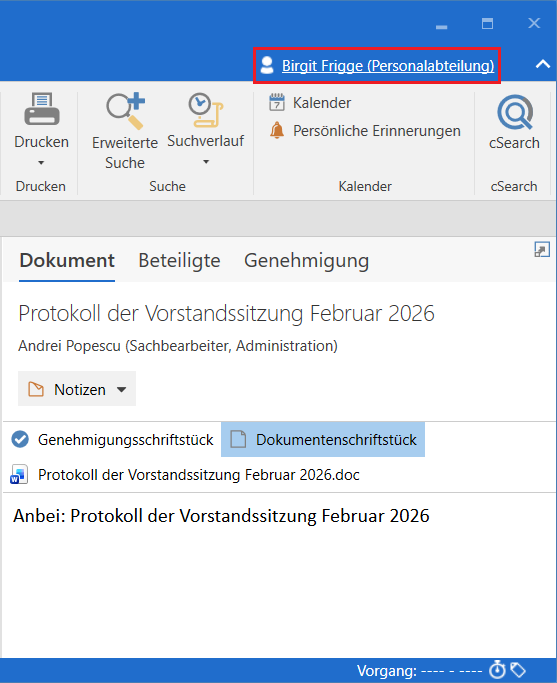Viewport: 557px width, 683px height.
Task: Maximize the window
Action: click(x=487, y=24)
